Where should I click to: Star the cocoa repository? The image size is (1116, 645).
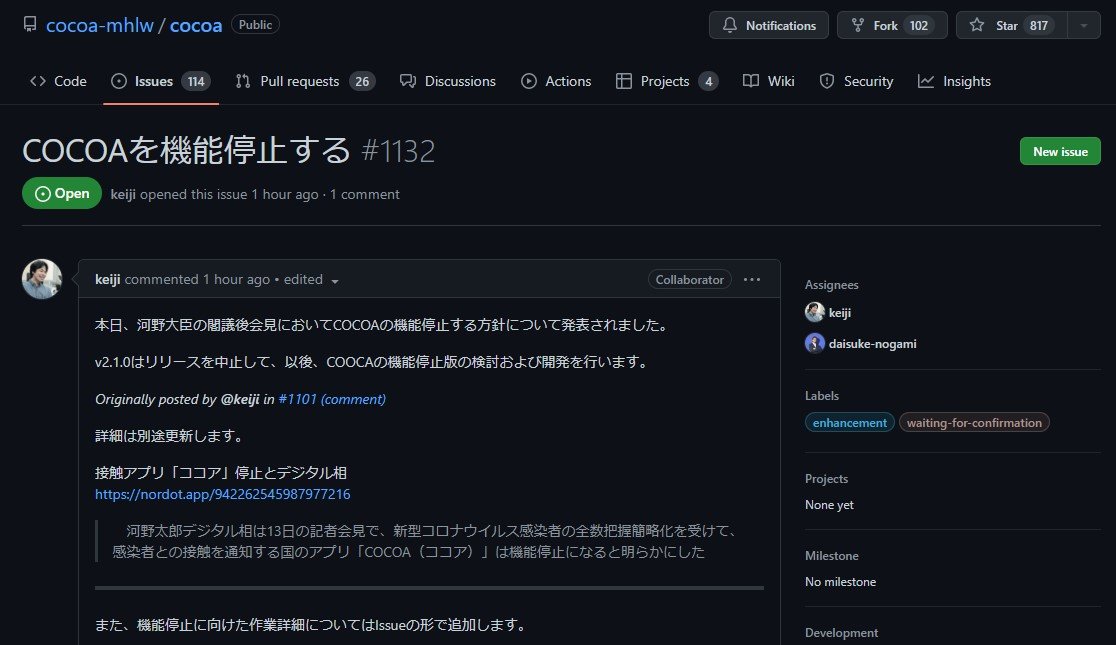coord(1011,25)
